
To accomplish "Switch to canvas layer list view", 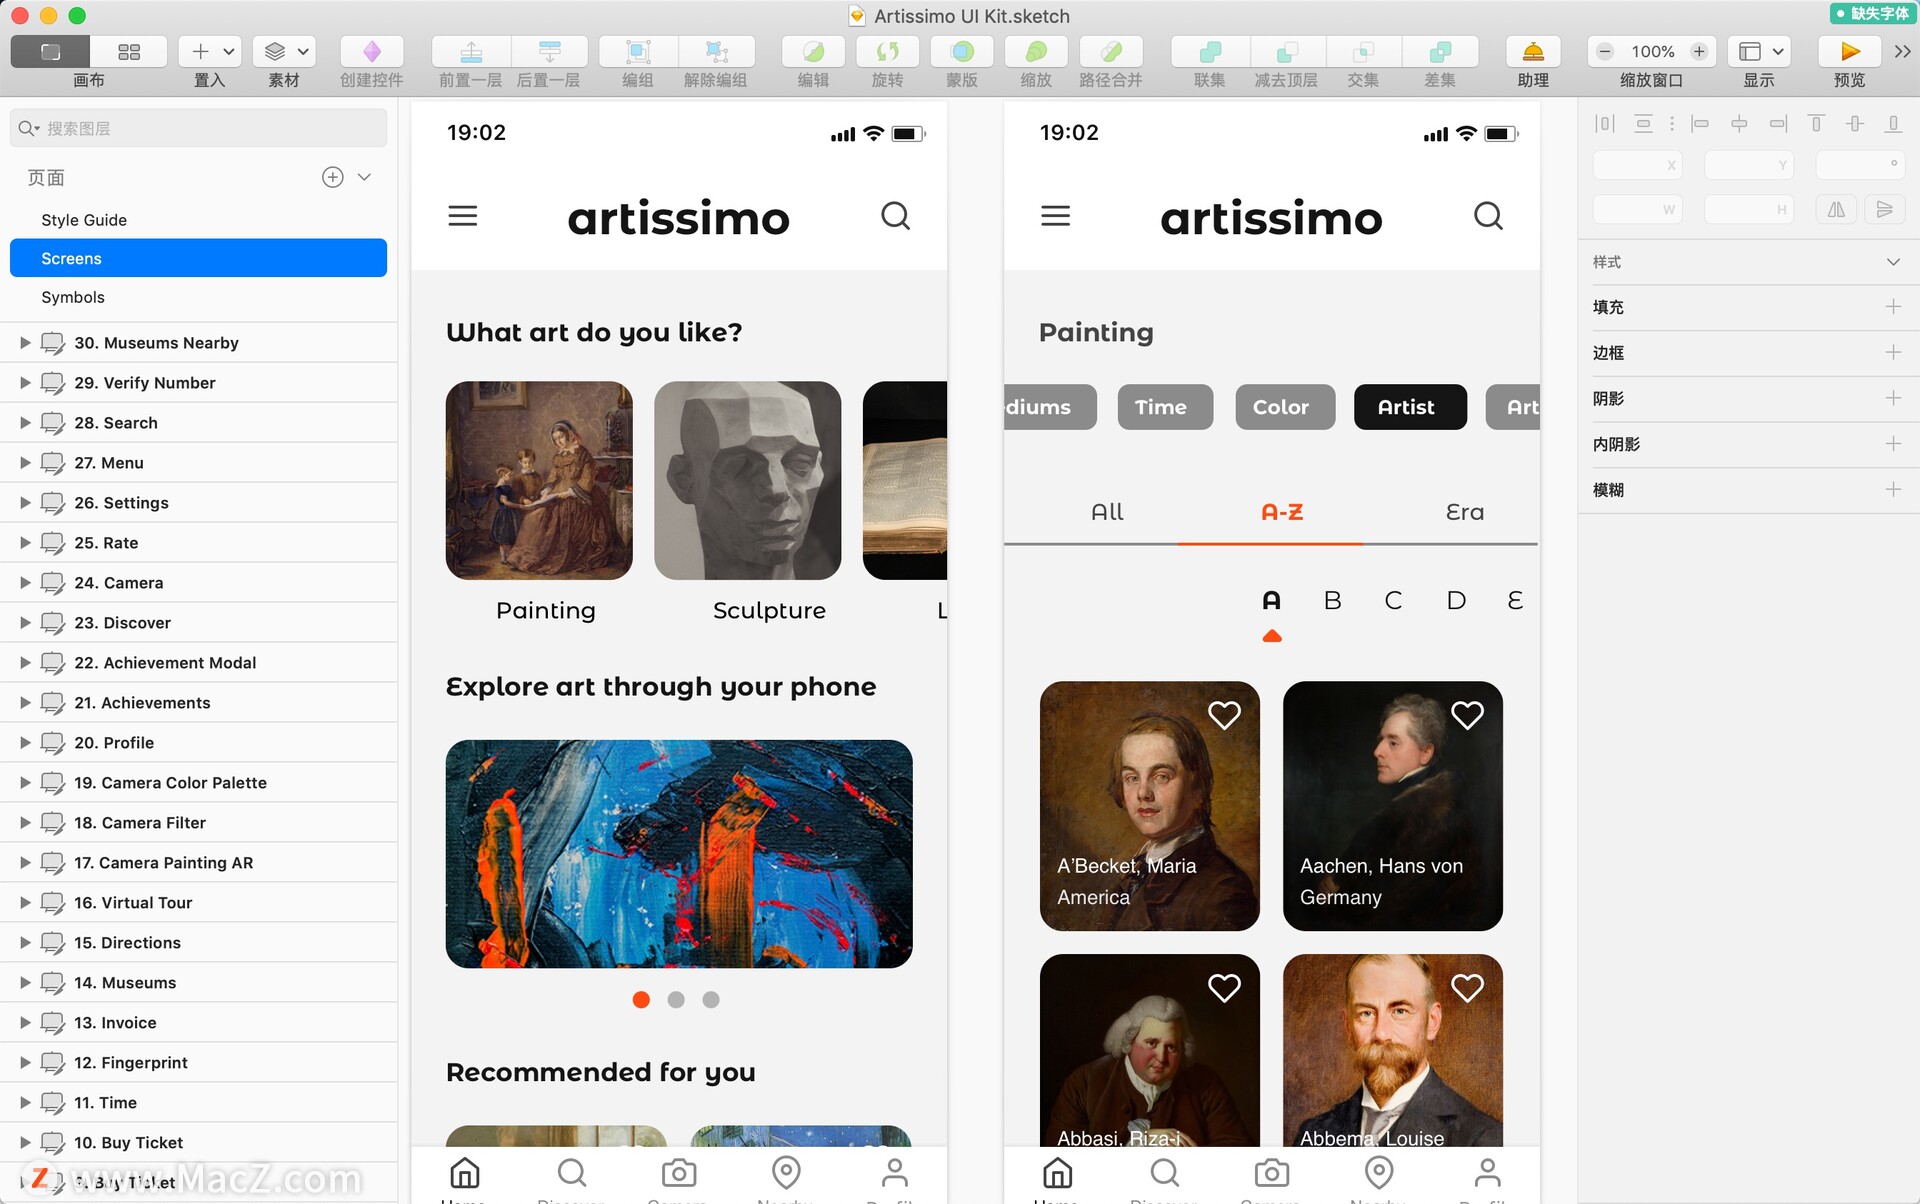I will coord(50,51).
